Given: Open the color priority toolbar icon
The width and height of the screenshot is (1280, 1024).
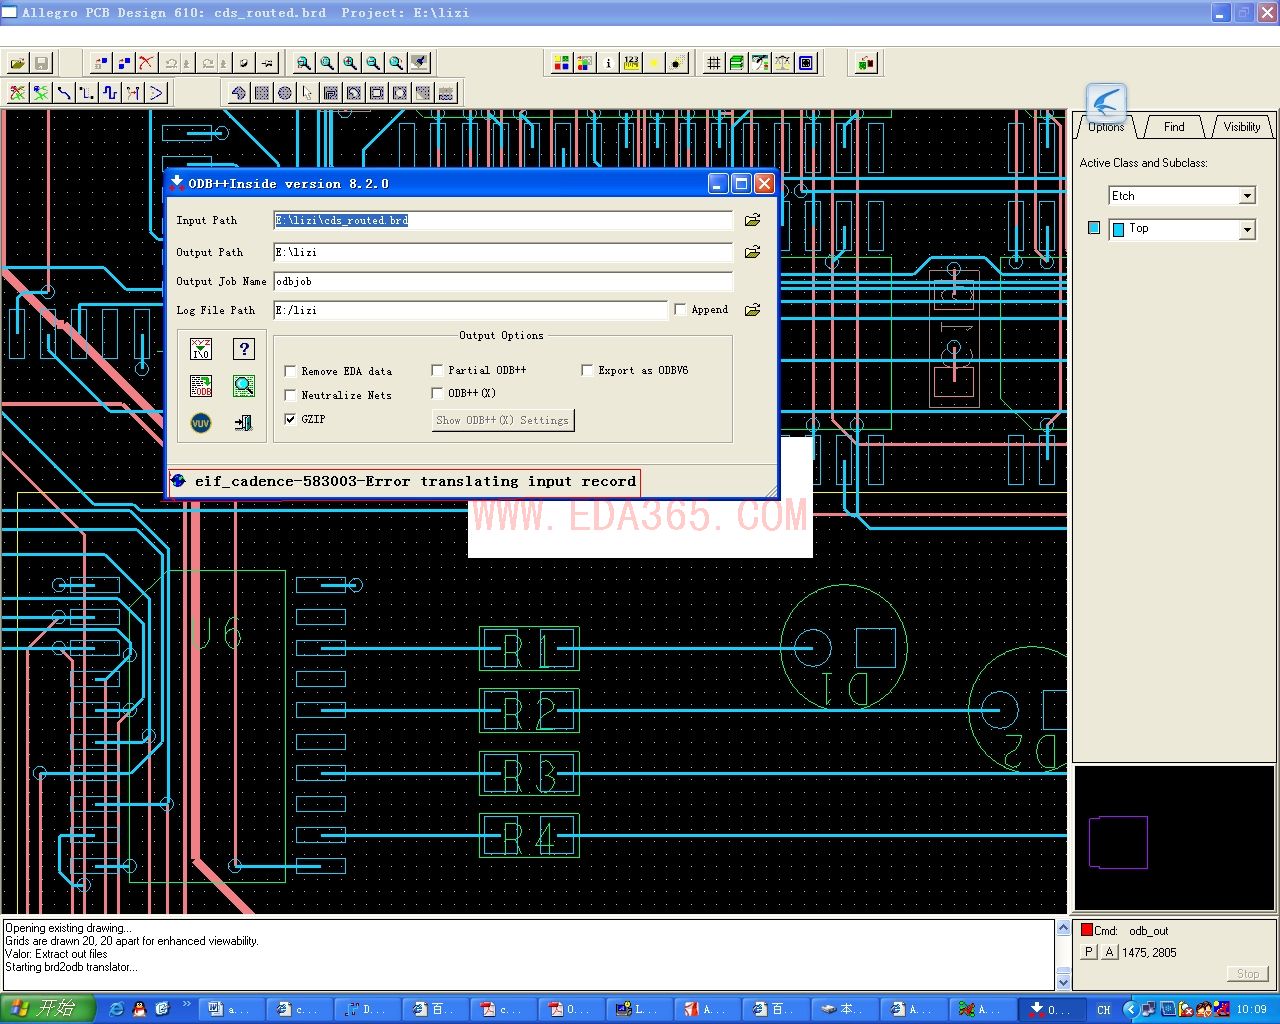Looking at the screenshot, I should pos(584,62).
